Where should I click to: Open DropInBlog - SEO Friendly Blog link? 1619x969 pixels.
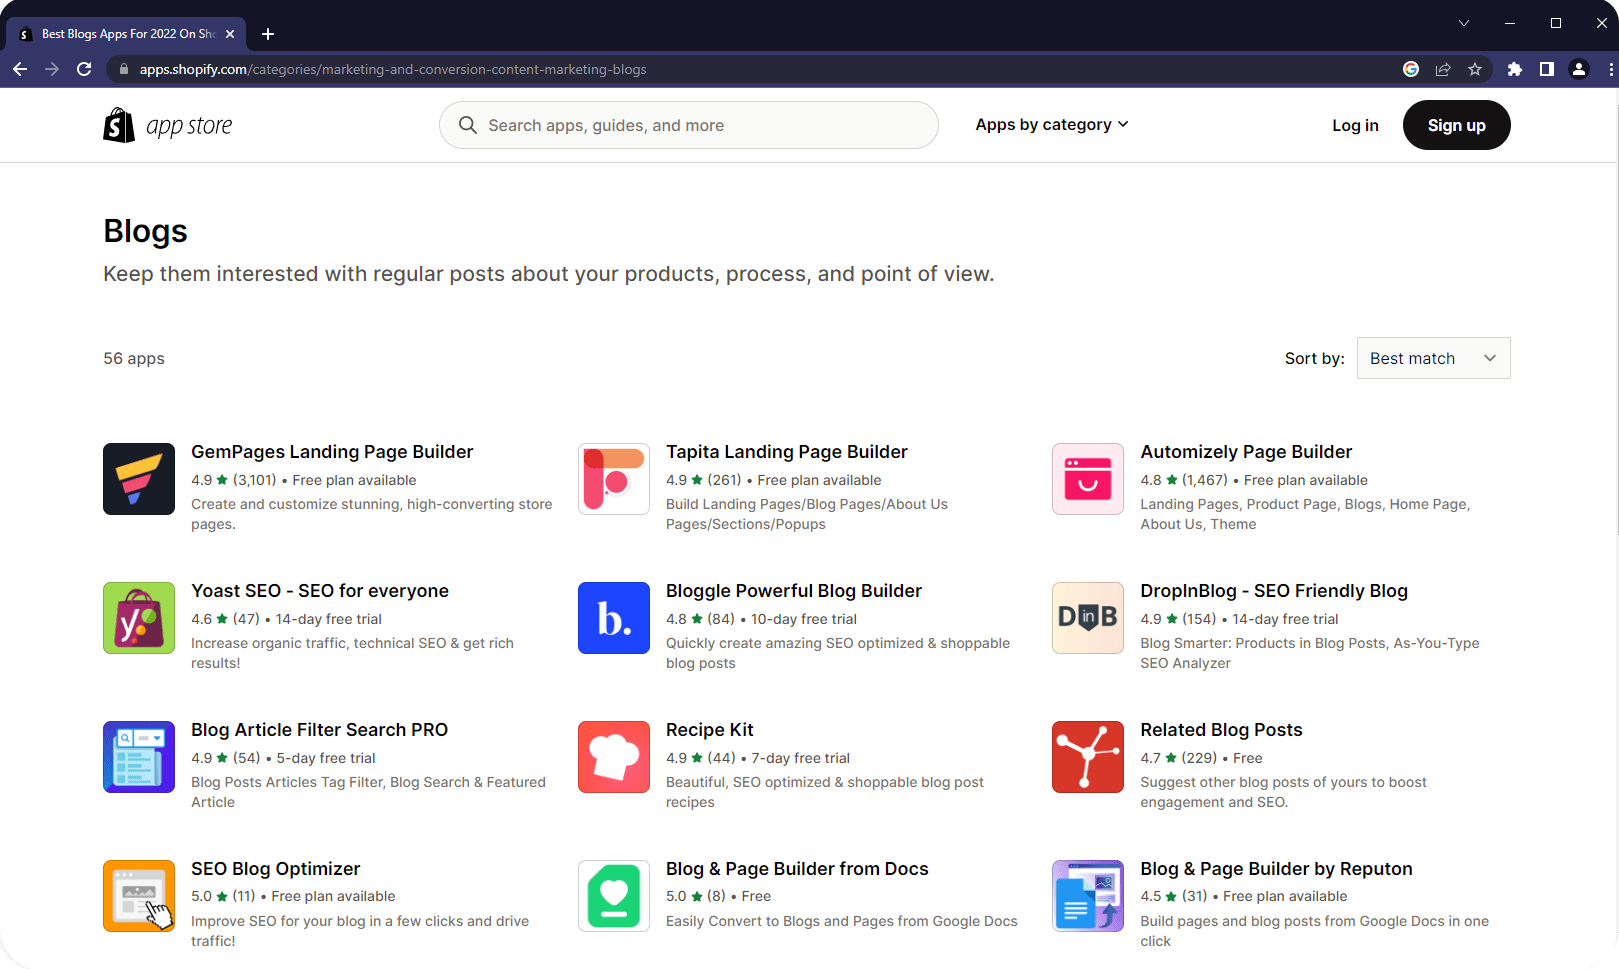click(1274, 591)
